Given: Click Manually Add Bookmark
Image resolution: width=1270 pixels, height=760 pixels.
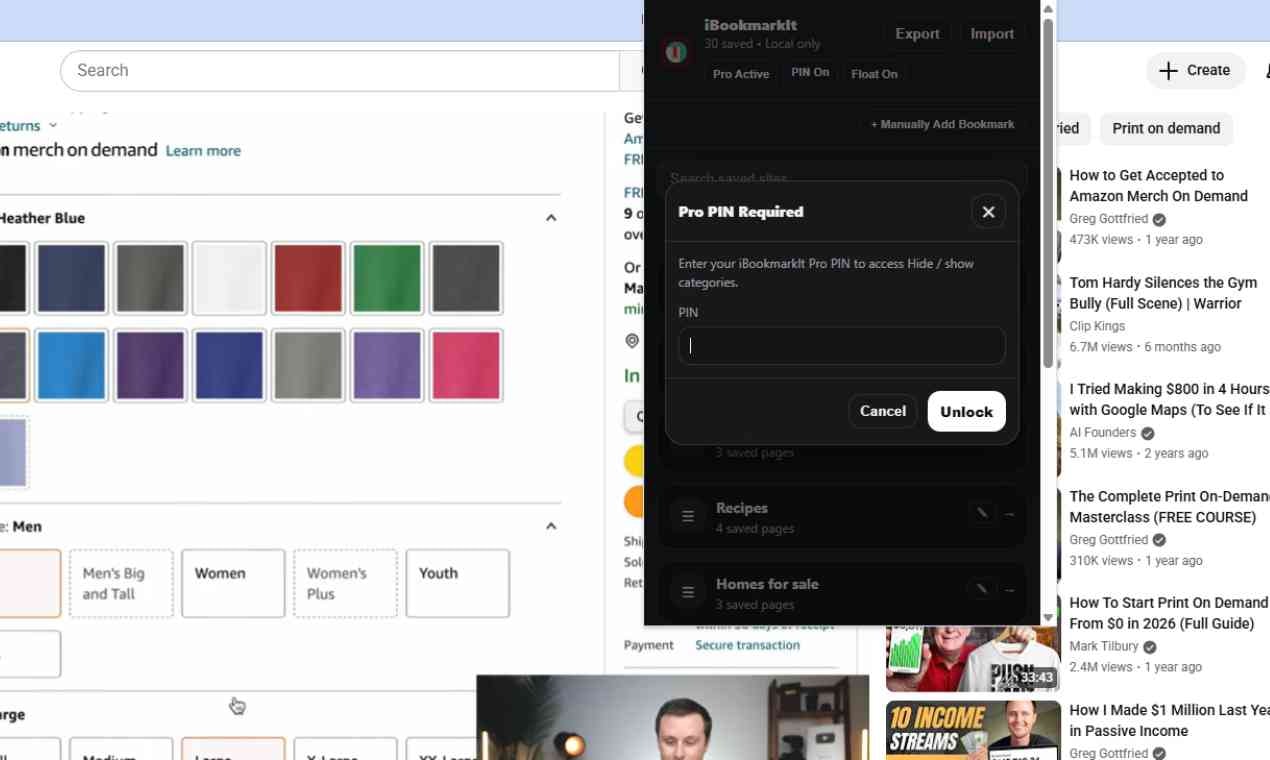Looking at the screenshot, I should coord(942,124).
